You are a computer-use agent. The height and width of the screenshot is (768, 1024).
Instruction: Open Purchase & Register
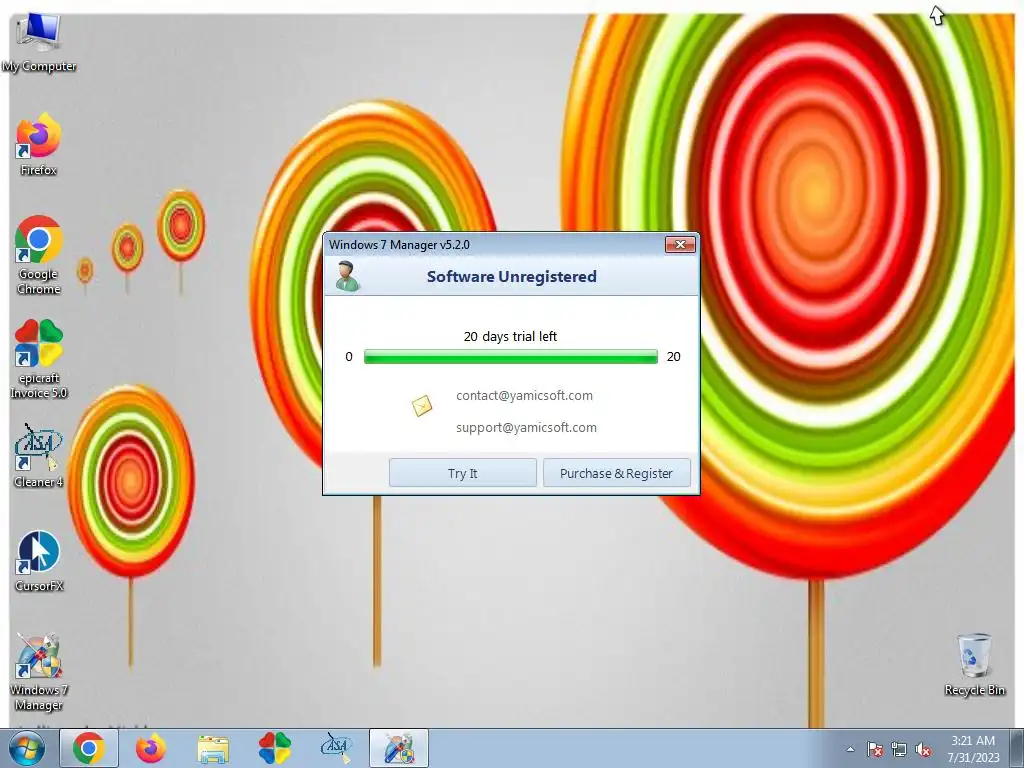tap(616, 473)
